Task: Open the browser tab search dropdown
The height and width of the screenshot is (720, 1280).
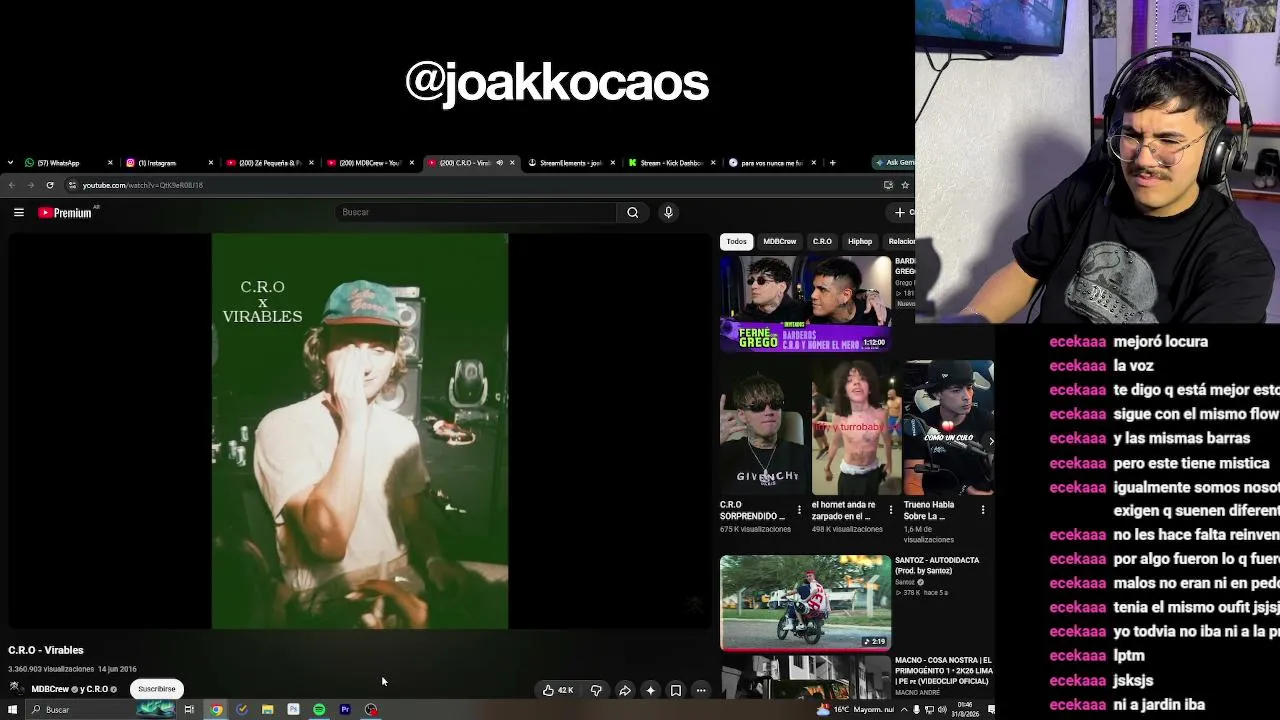Action: click(10, 163)
